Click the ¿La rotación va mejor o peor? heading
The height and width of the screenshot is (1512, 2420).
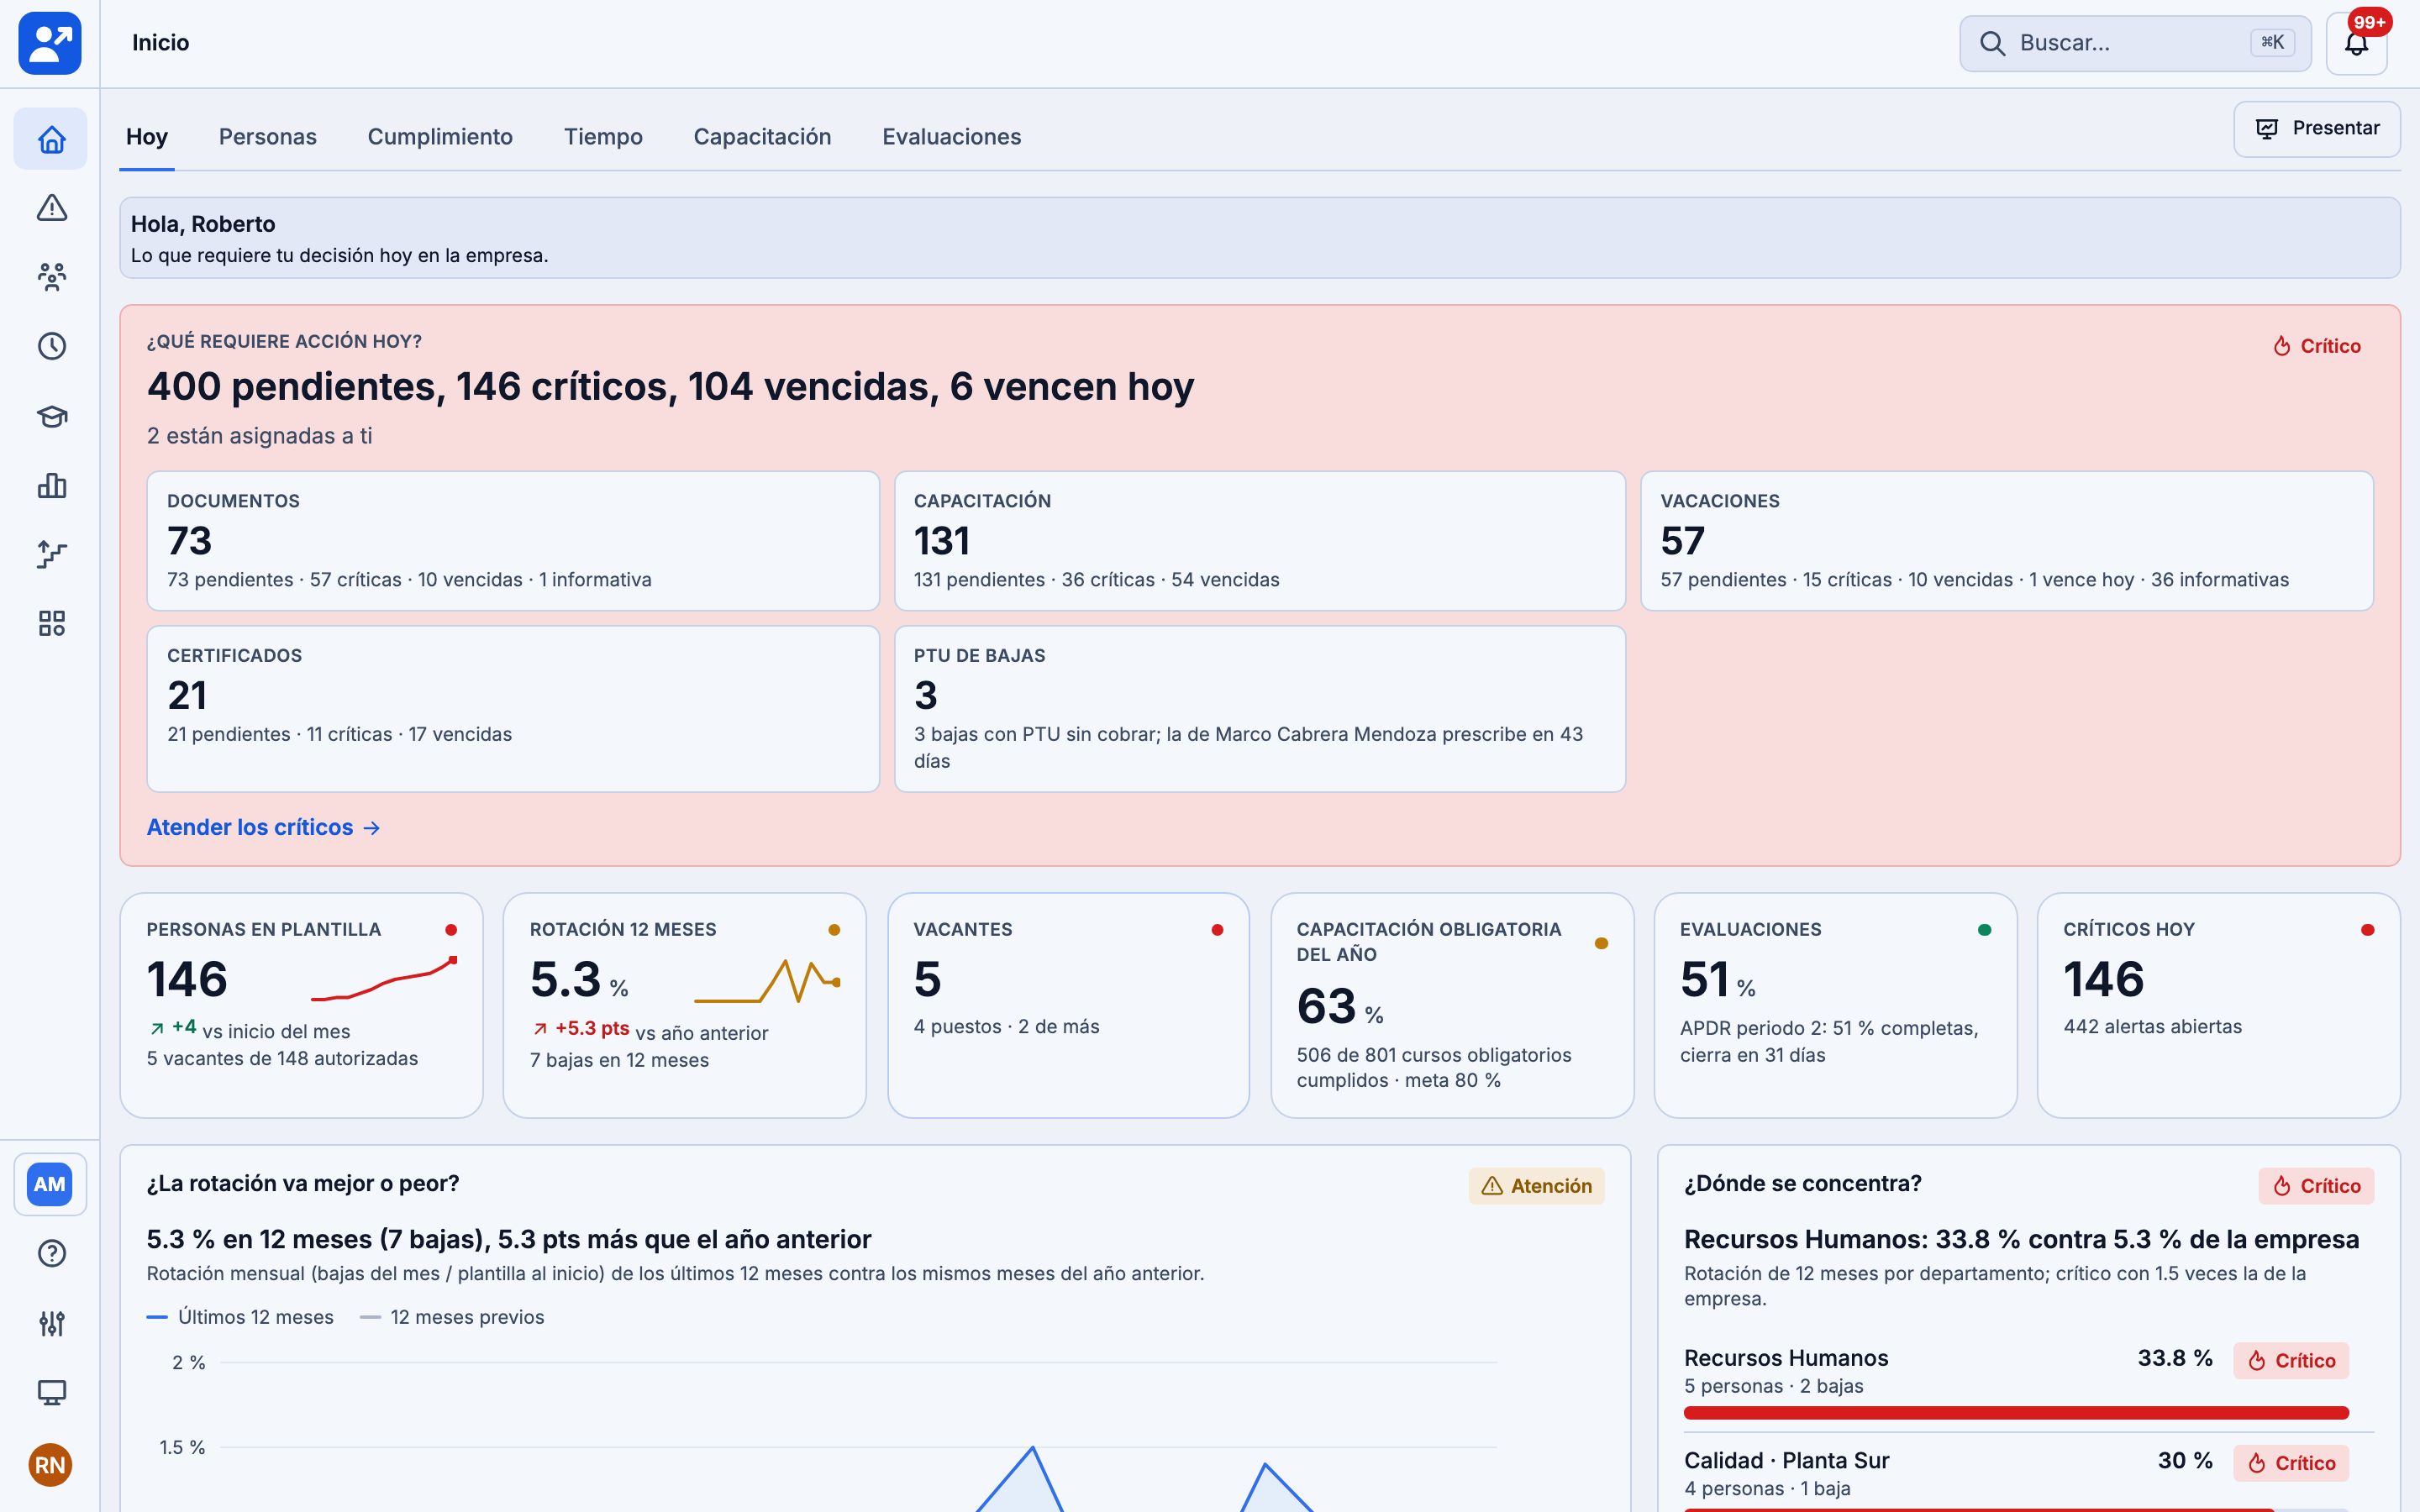[x=303, y=1184]
